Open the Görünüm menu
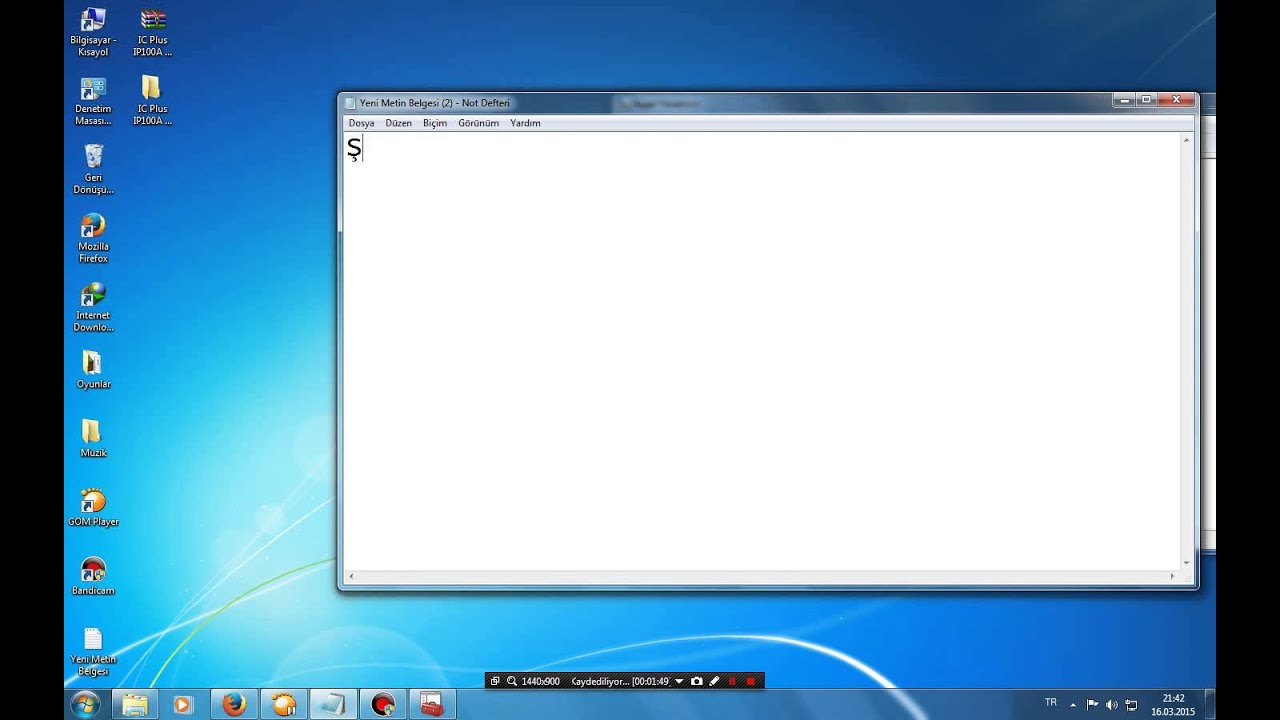 click(478, 123)
